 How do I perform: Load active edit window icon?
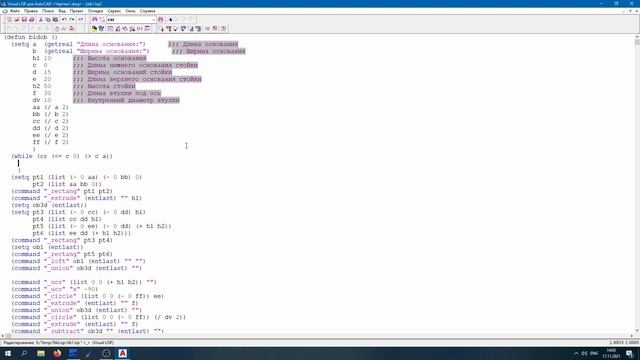click(162, 29)
